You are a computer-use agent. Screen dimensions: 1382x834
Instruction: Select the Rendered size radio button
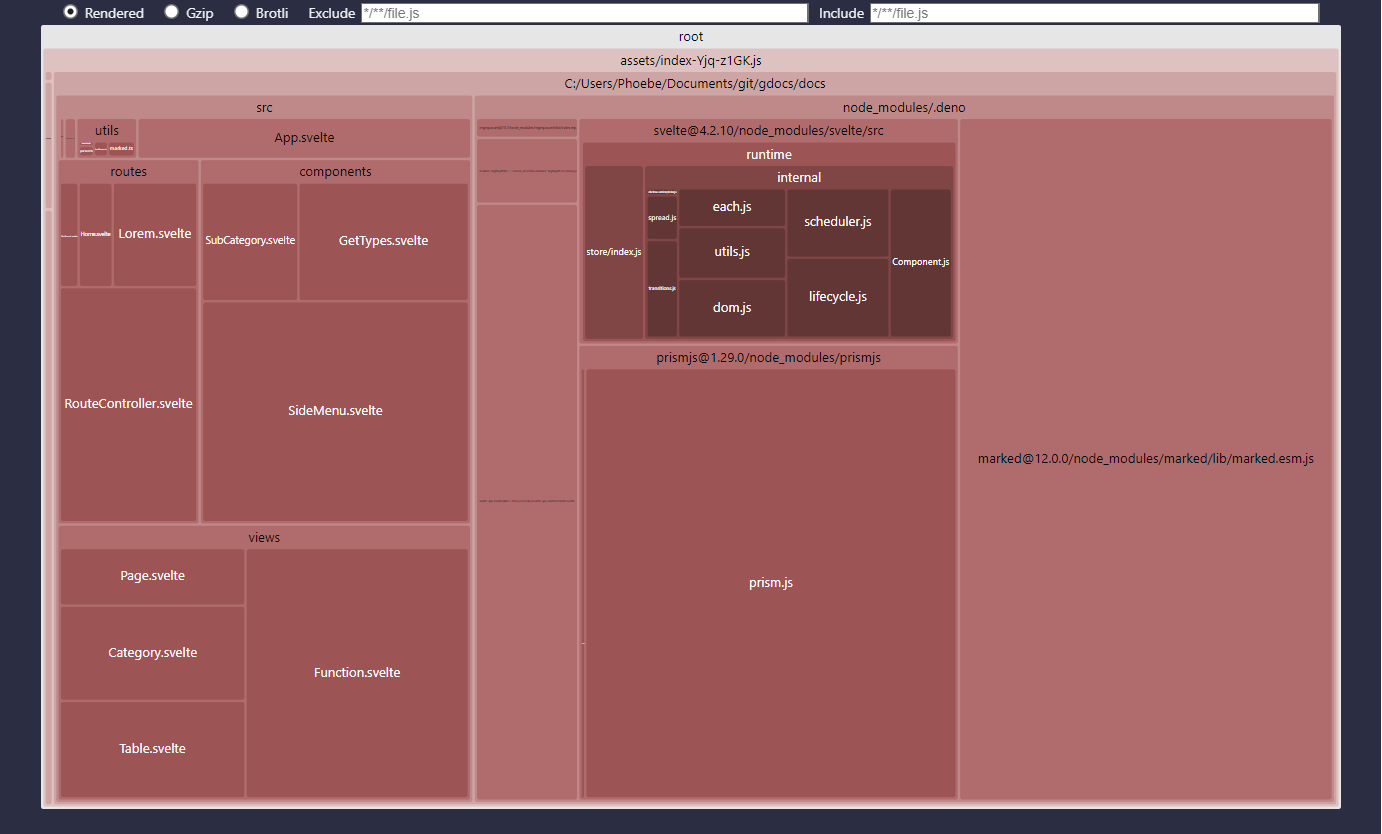(x=71, y=12)
